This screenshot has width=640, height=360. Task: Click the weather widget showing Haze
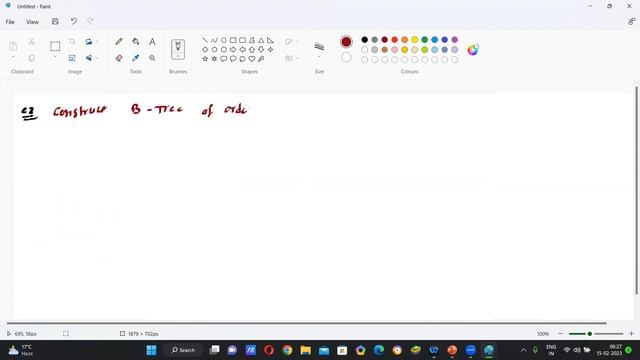tap(20, 350)
